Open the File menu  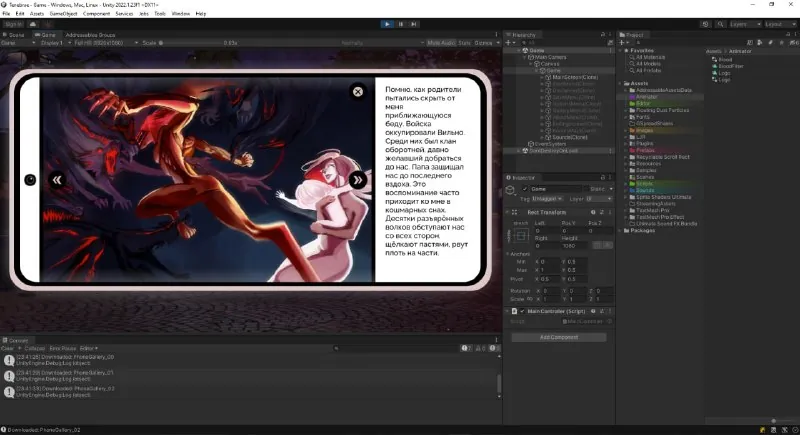[x=6, y=14]
